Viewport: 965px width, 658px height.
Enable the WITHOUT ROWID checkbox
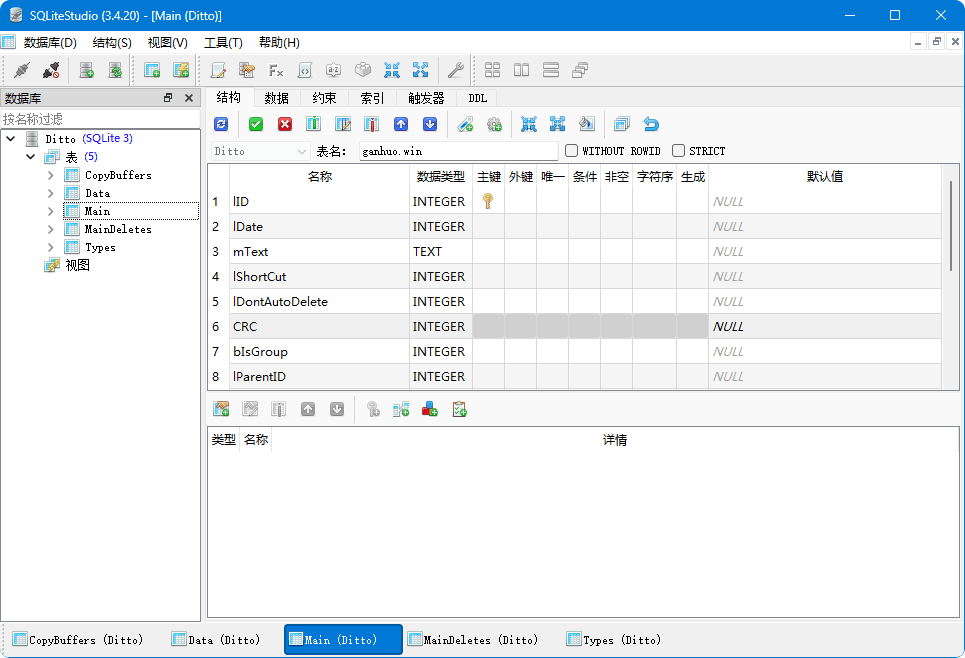[x=572, y=151]
